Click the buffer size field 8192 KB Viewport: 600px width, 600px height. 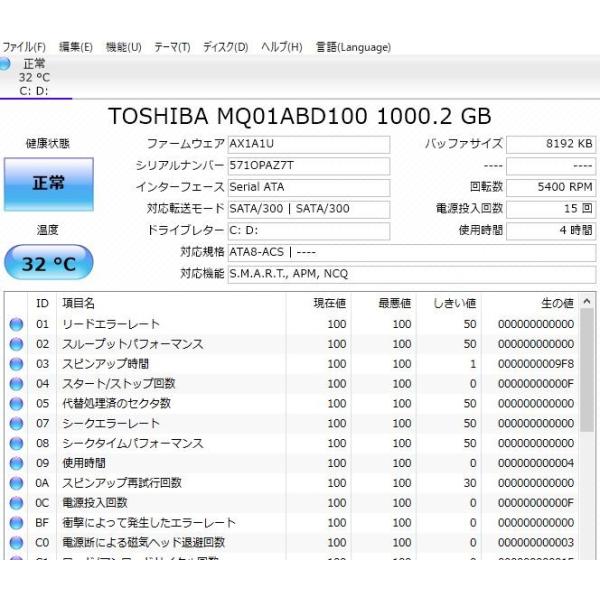coord(551,144)
